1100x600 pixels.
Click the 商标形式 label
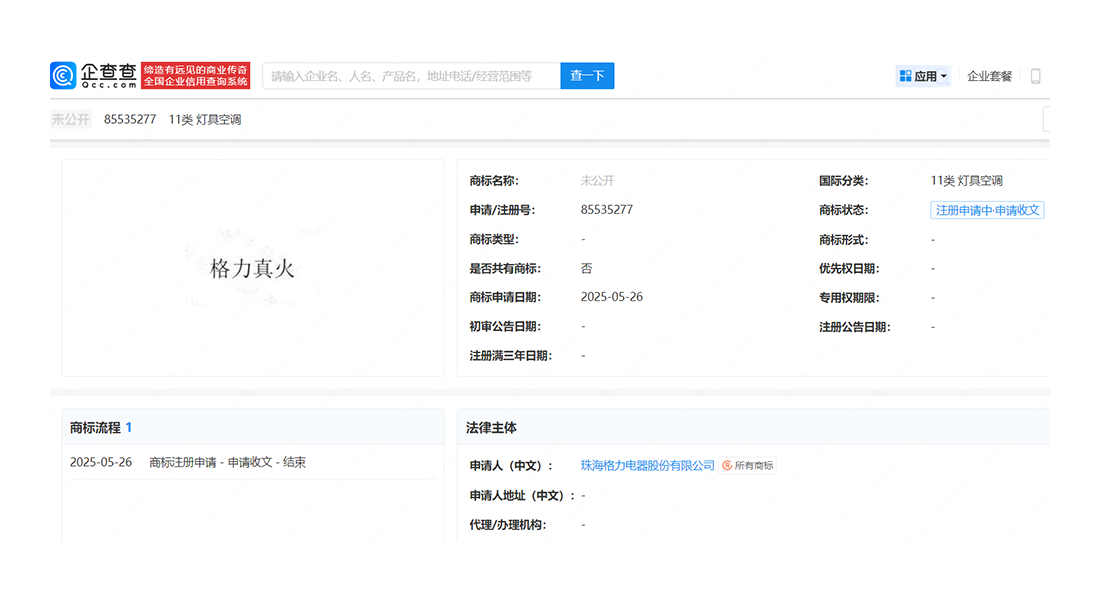(843, 240)
